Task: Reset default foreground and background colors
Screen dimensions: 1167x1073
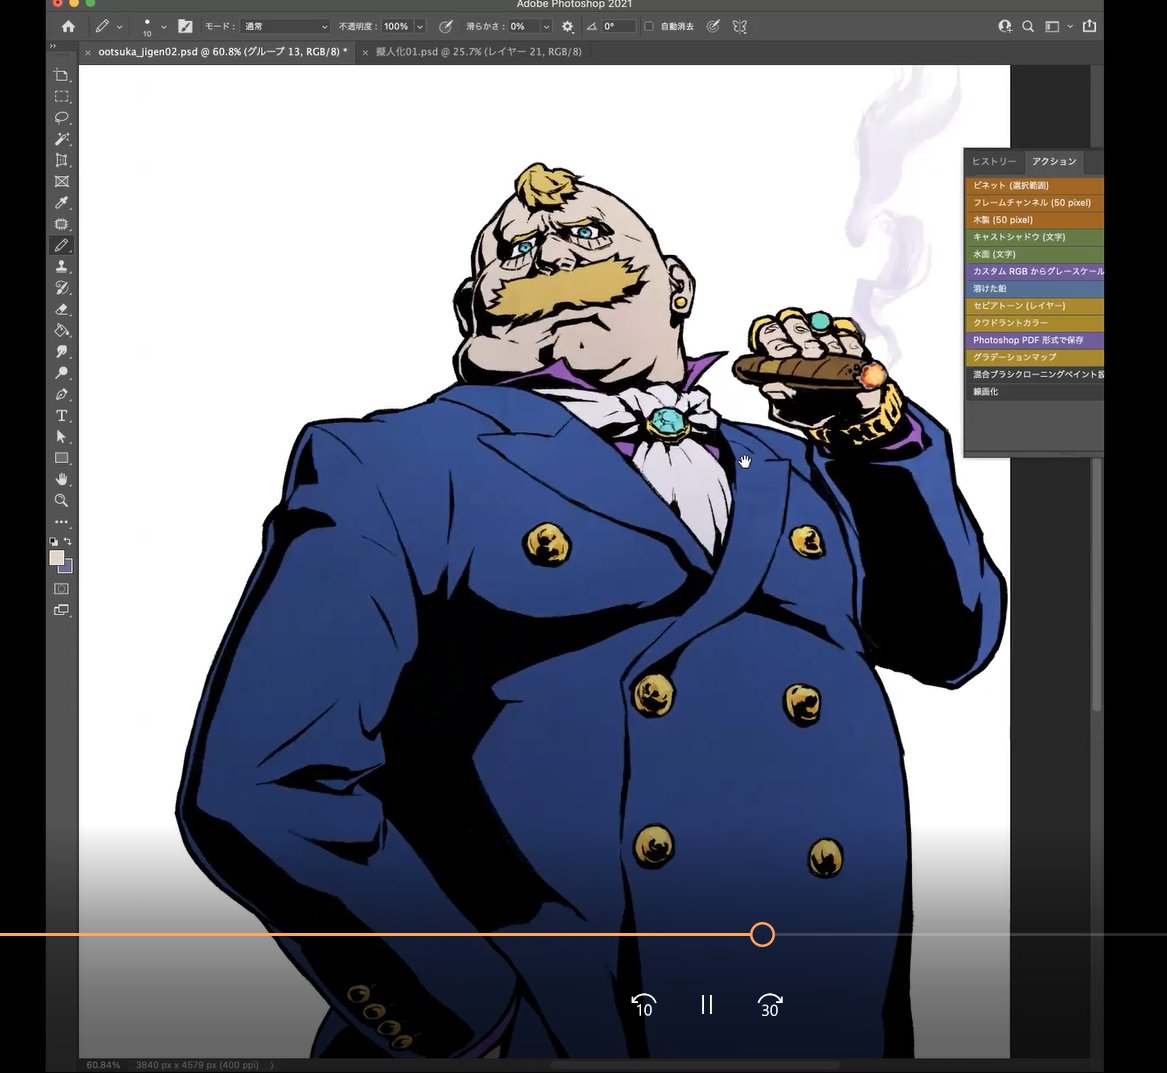Action: tap(54, 542)
